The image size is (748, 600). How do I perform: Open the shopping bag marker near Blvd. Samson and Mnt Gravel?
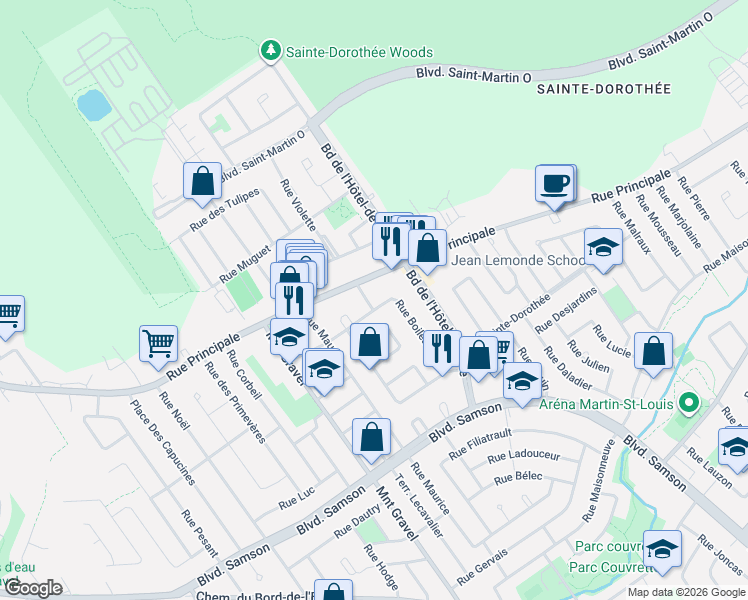click(x=372, y=438)
